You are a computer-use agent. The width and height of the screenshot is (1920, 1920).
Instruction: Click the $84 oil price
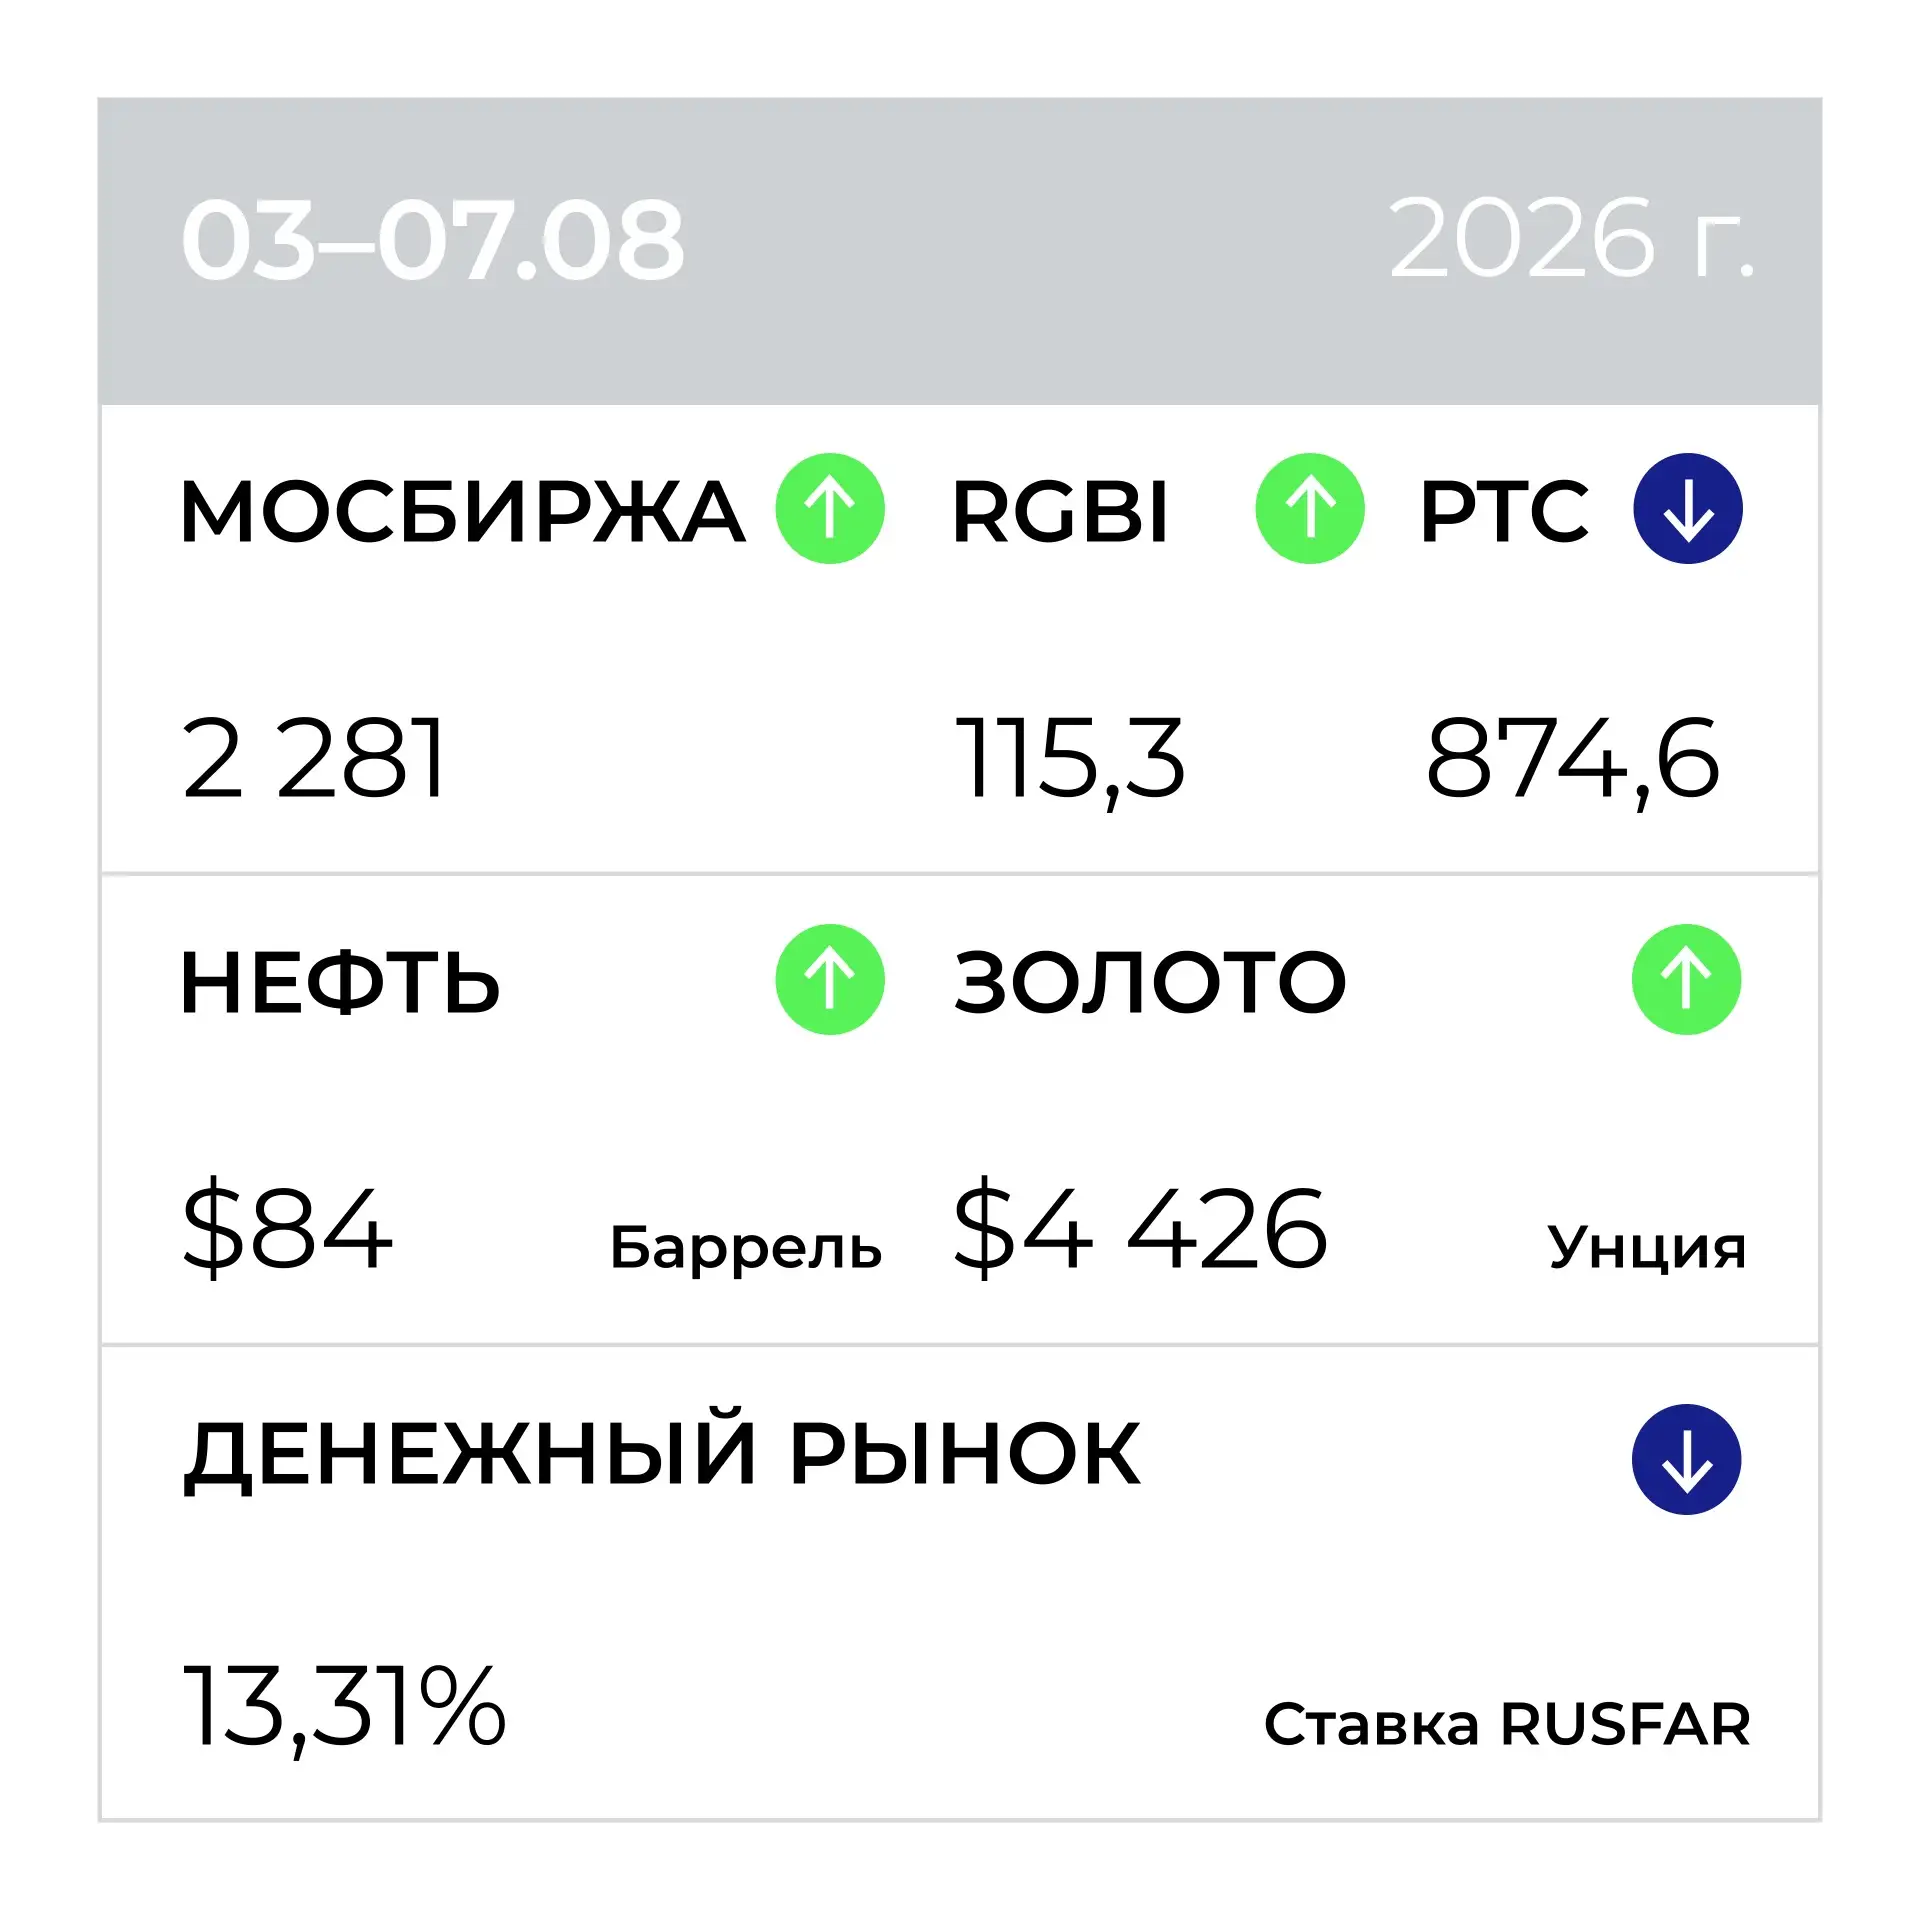tap(287, 1228)
